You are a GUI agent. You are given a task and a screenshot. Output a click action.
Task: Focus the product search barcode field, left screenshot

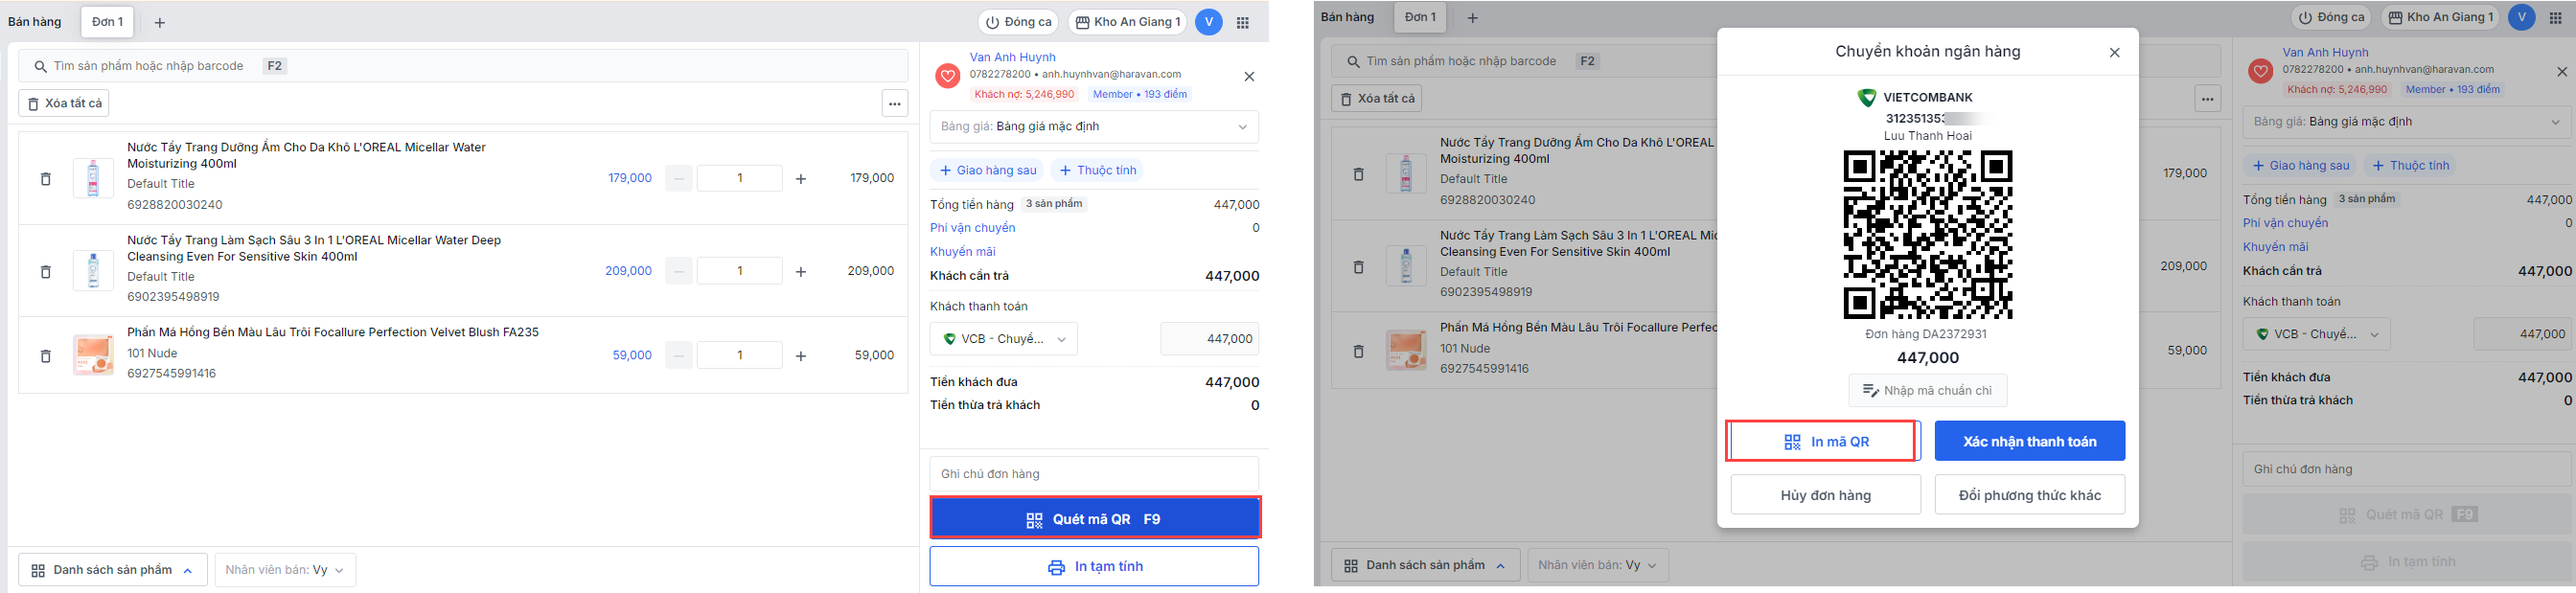[463, 66]
